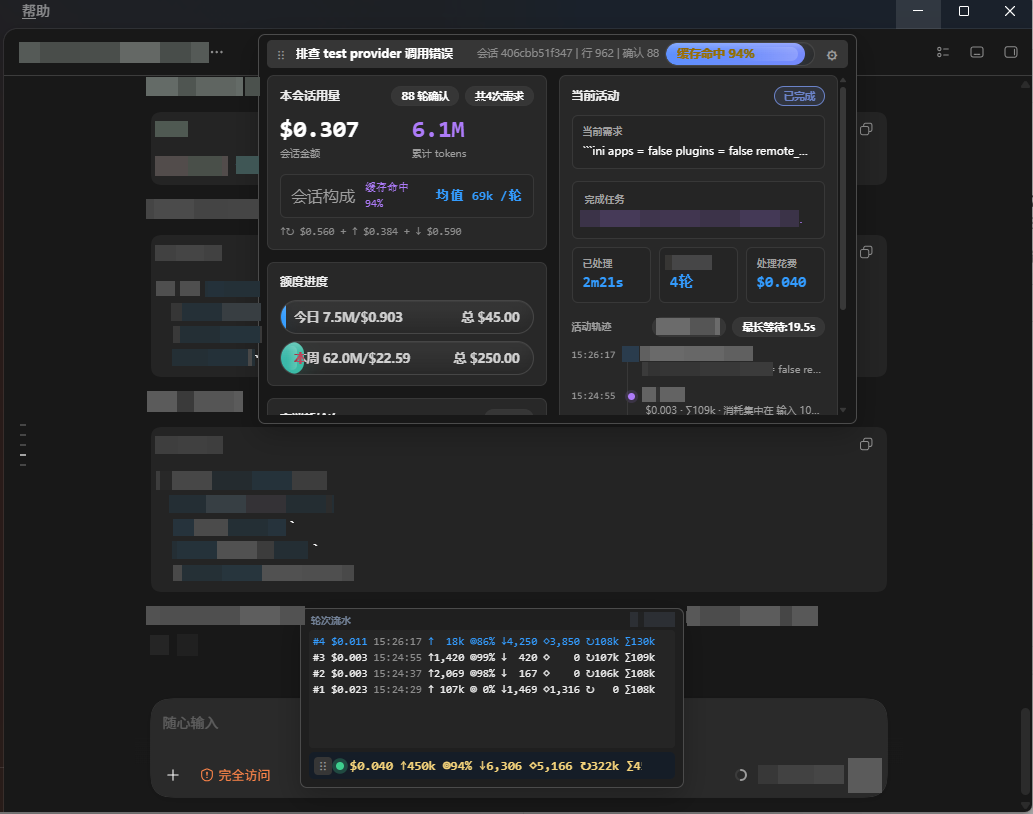The image size is (1033, 814).
Task: Click the $0.003 · ∑109k trail detail line
Action: [733, 410]
